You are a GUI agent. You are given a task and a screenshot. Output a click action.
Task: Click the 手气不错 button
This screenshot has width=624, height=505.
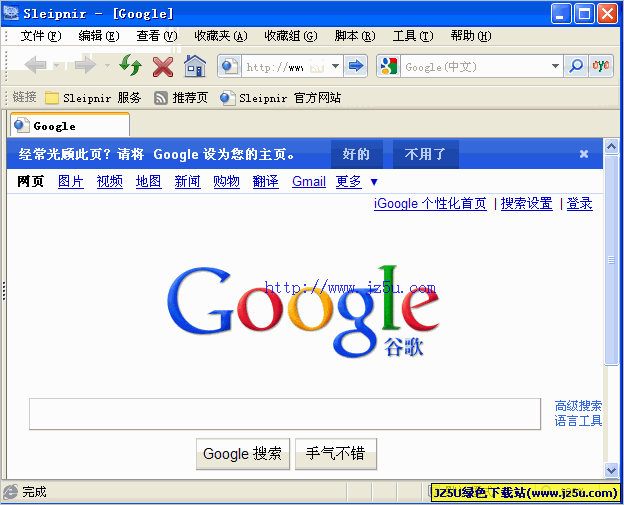[x=335, y=454]
